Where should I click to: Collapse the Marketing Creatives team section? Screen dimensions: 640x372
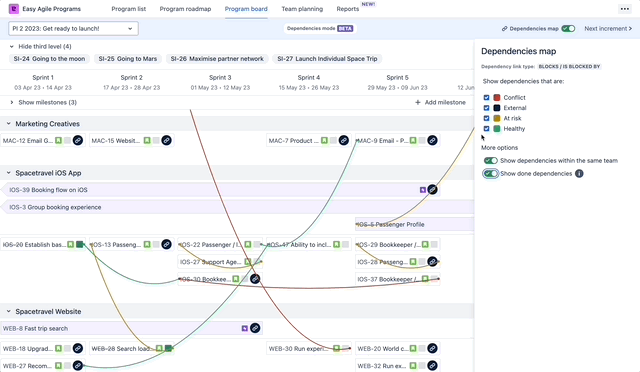click(9, 124)
